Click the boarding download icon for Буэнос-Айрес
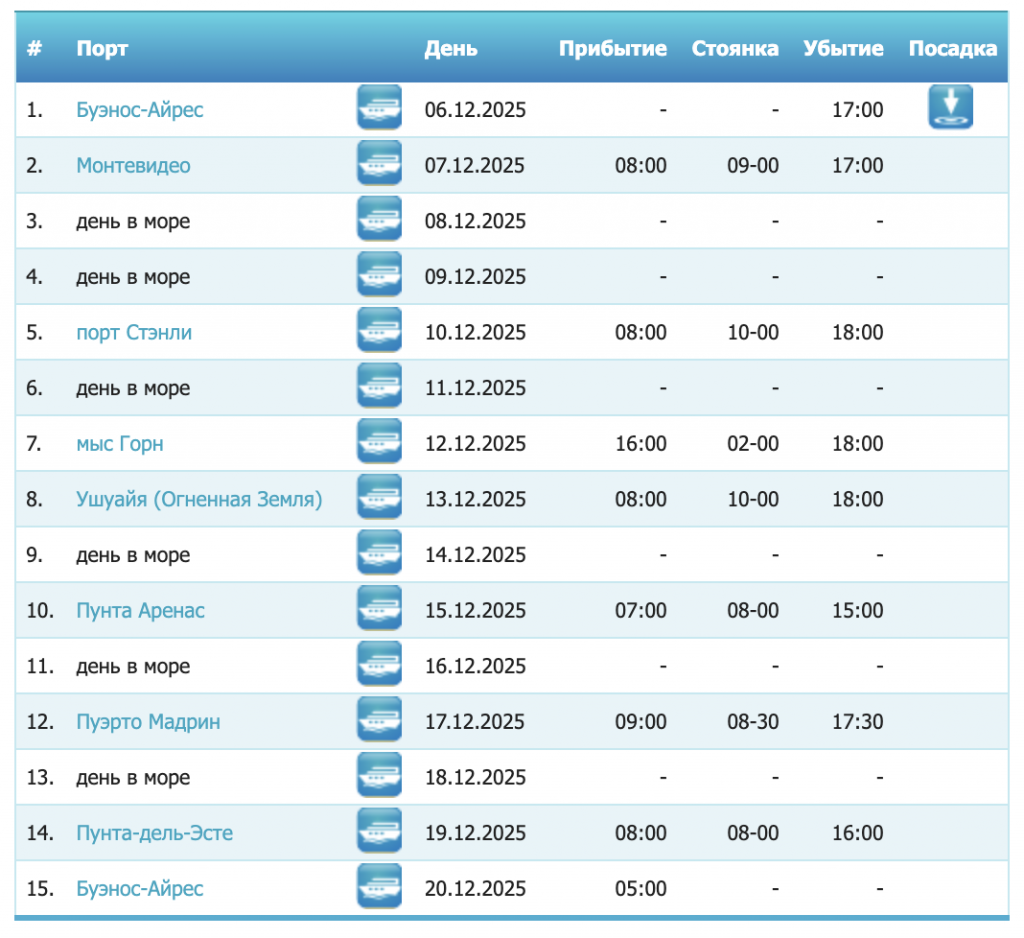This screenshot has width=1024, height=938. [x=950, y=107]
